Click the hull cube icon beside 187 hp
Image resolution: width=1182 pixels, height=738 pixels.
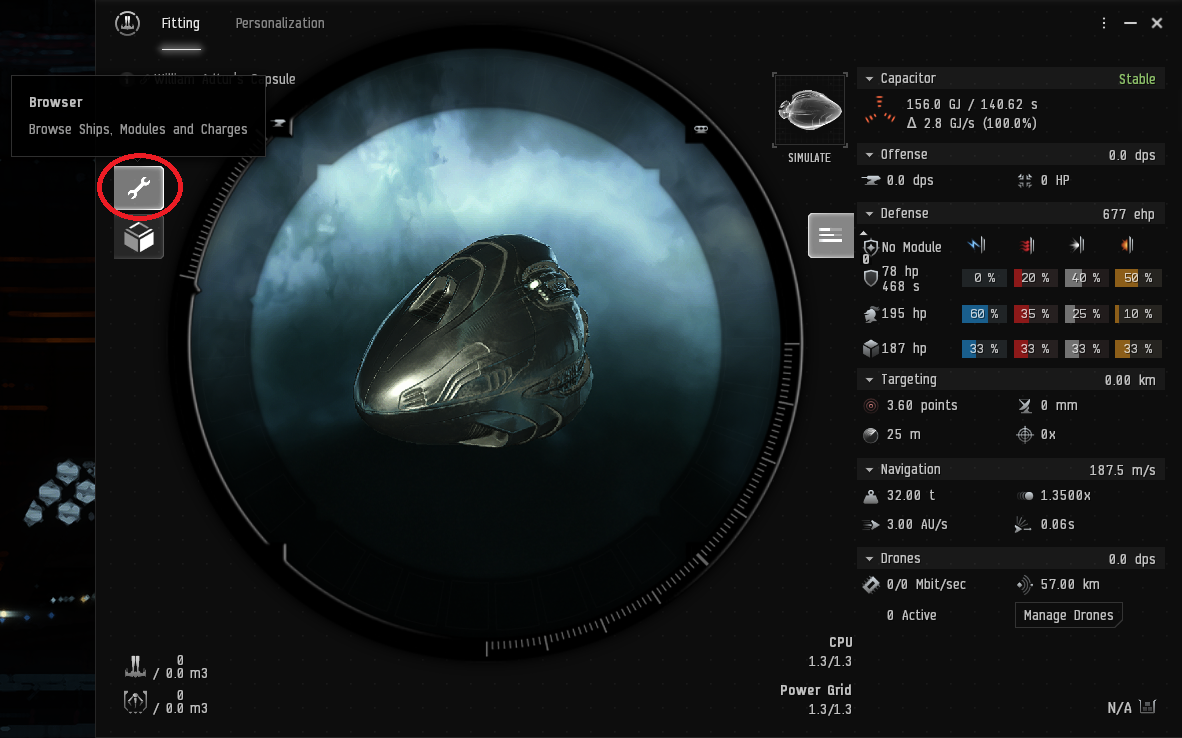pos(871,348)
